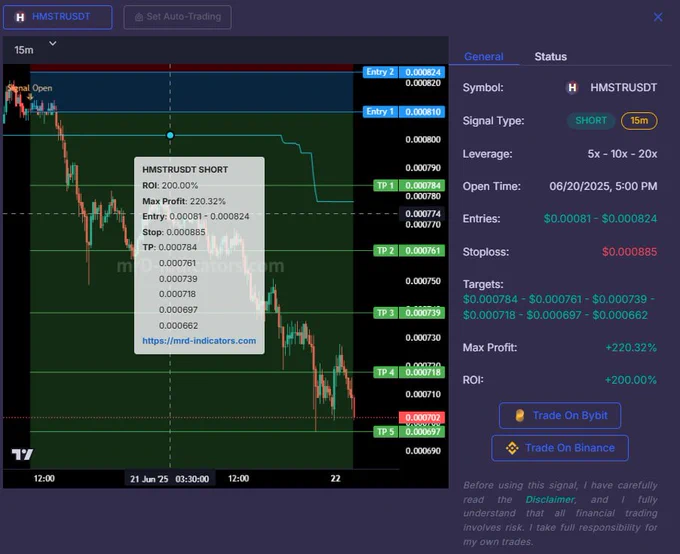This screenshot has height=554, width=680.
Task: Click the leverage value 5x - 10x - 20x
Action: [x=622, y=154]
